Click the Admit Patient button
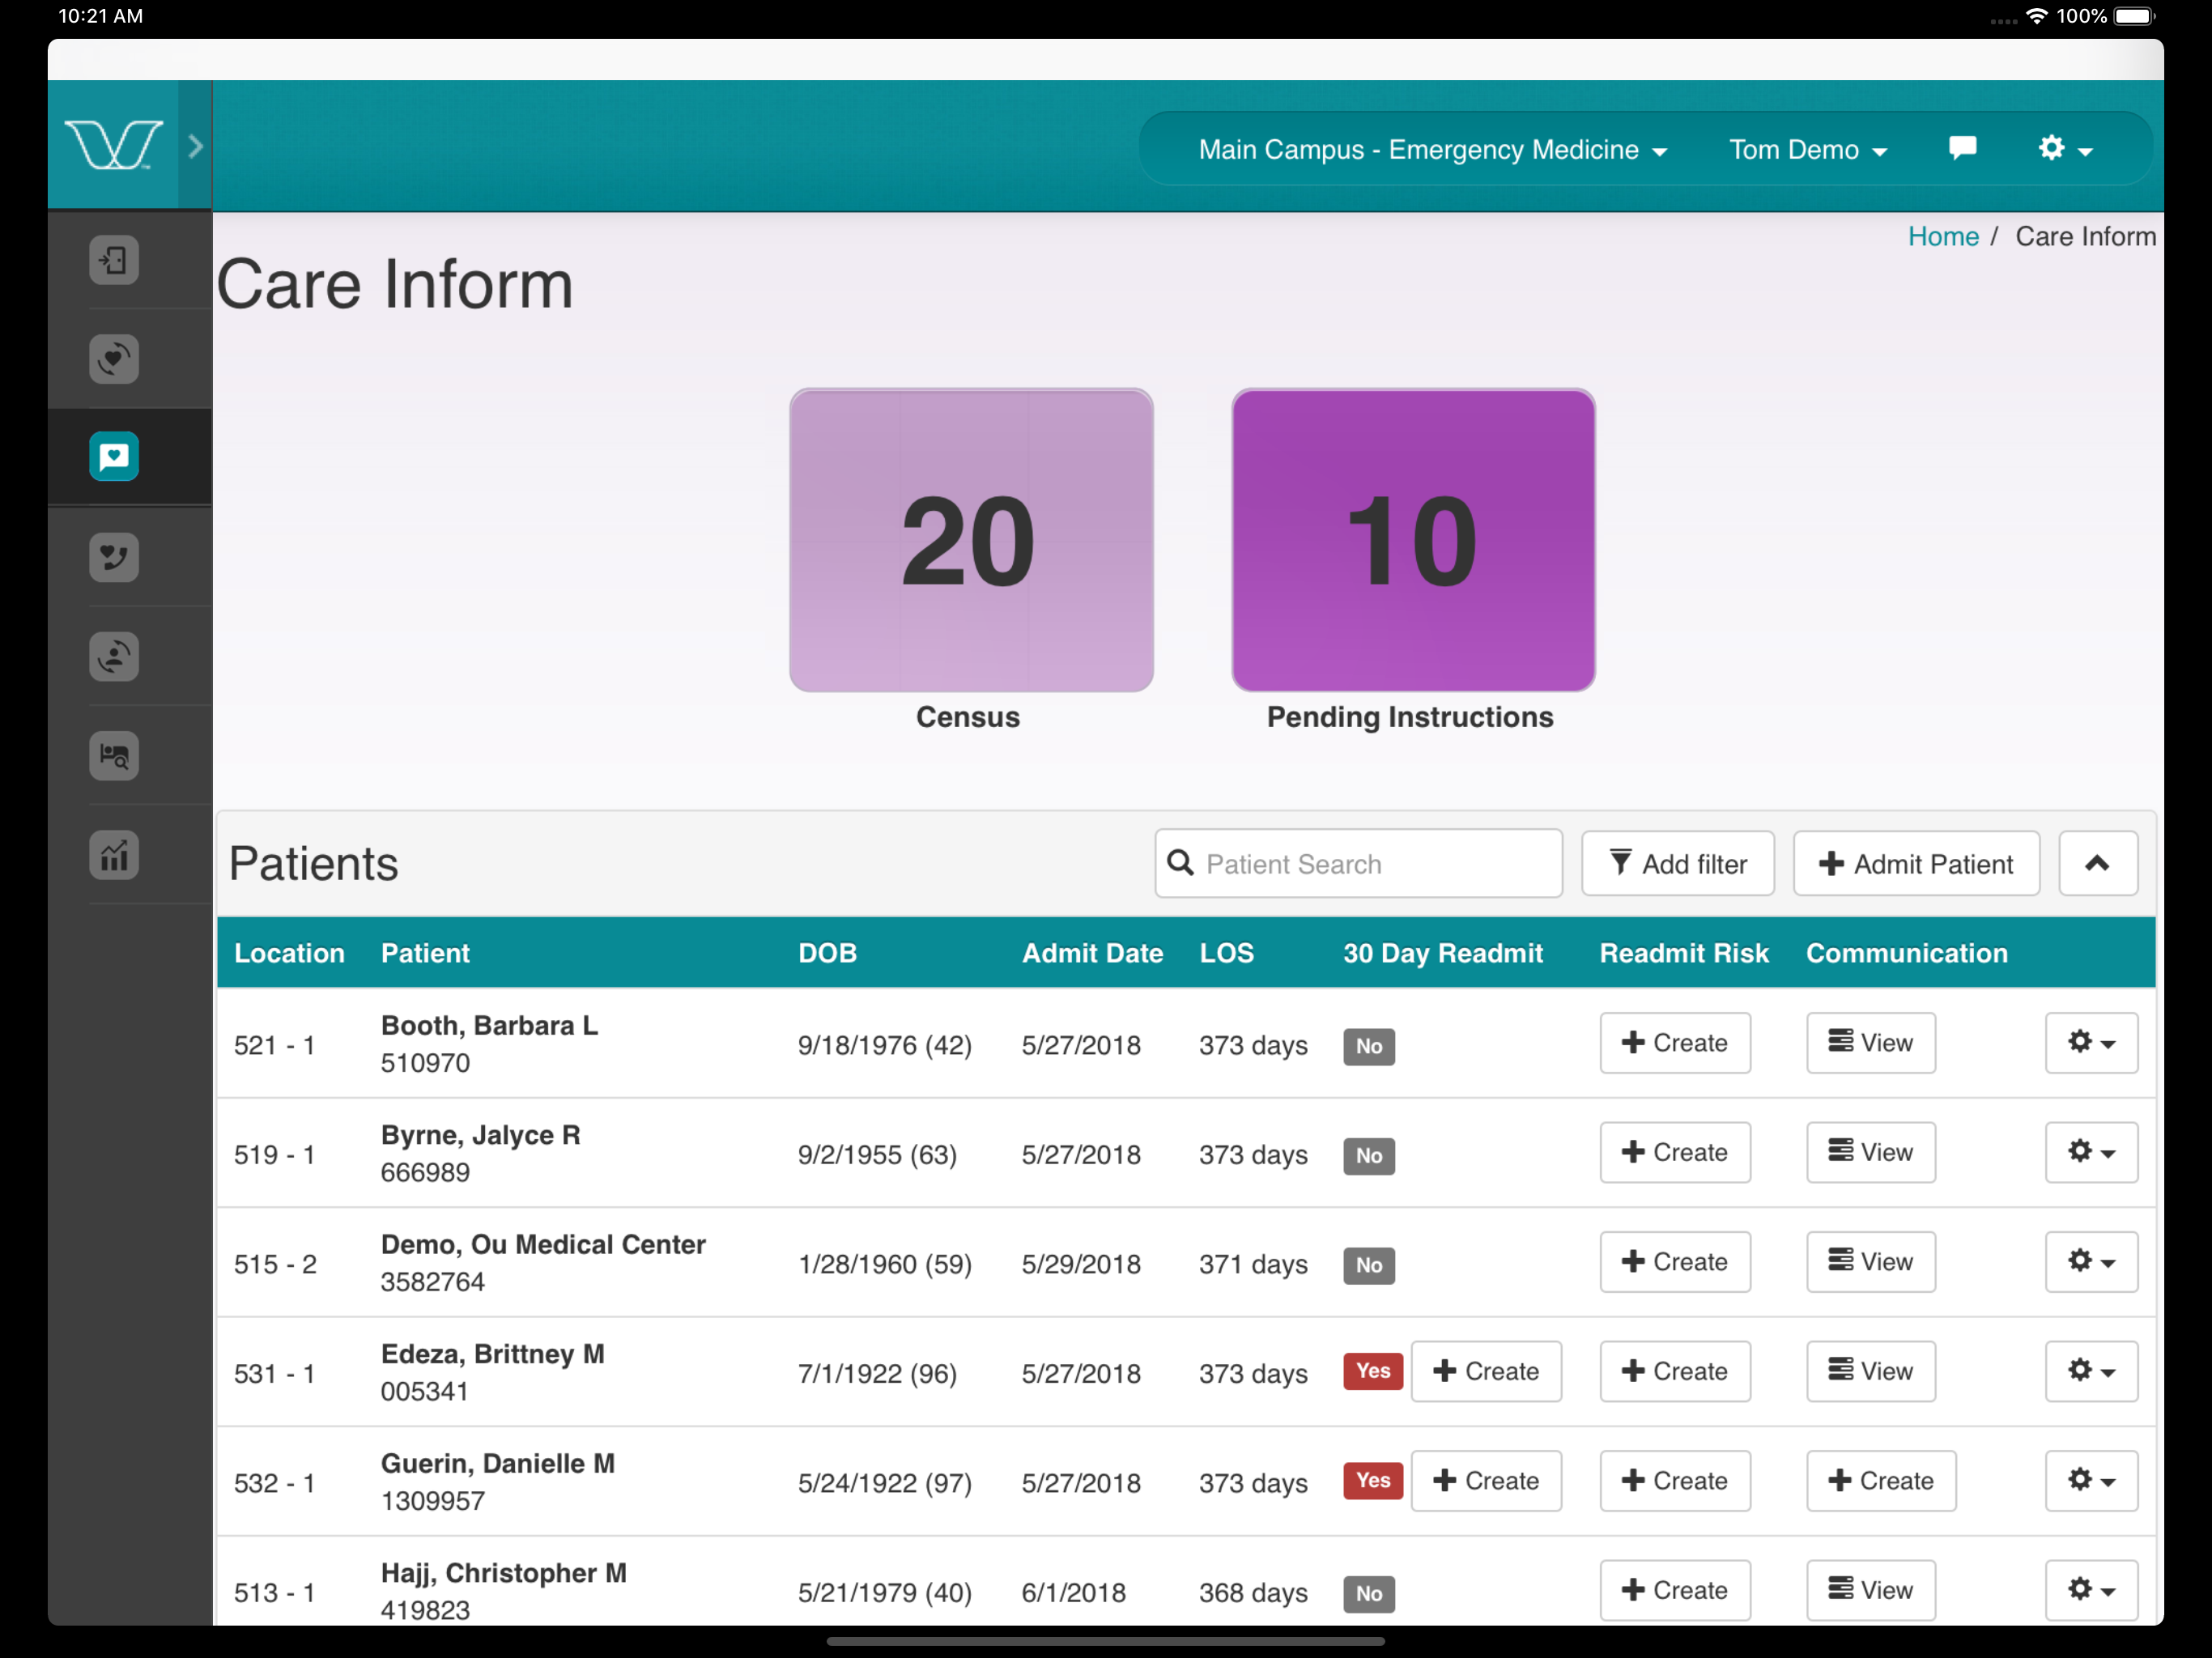2212x1658 pixels. coord(1915,863)
